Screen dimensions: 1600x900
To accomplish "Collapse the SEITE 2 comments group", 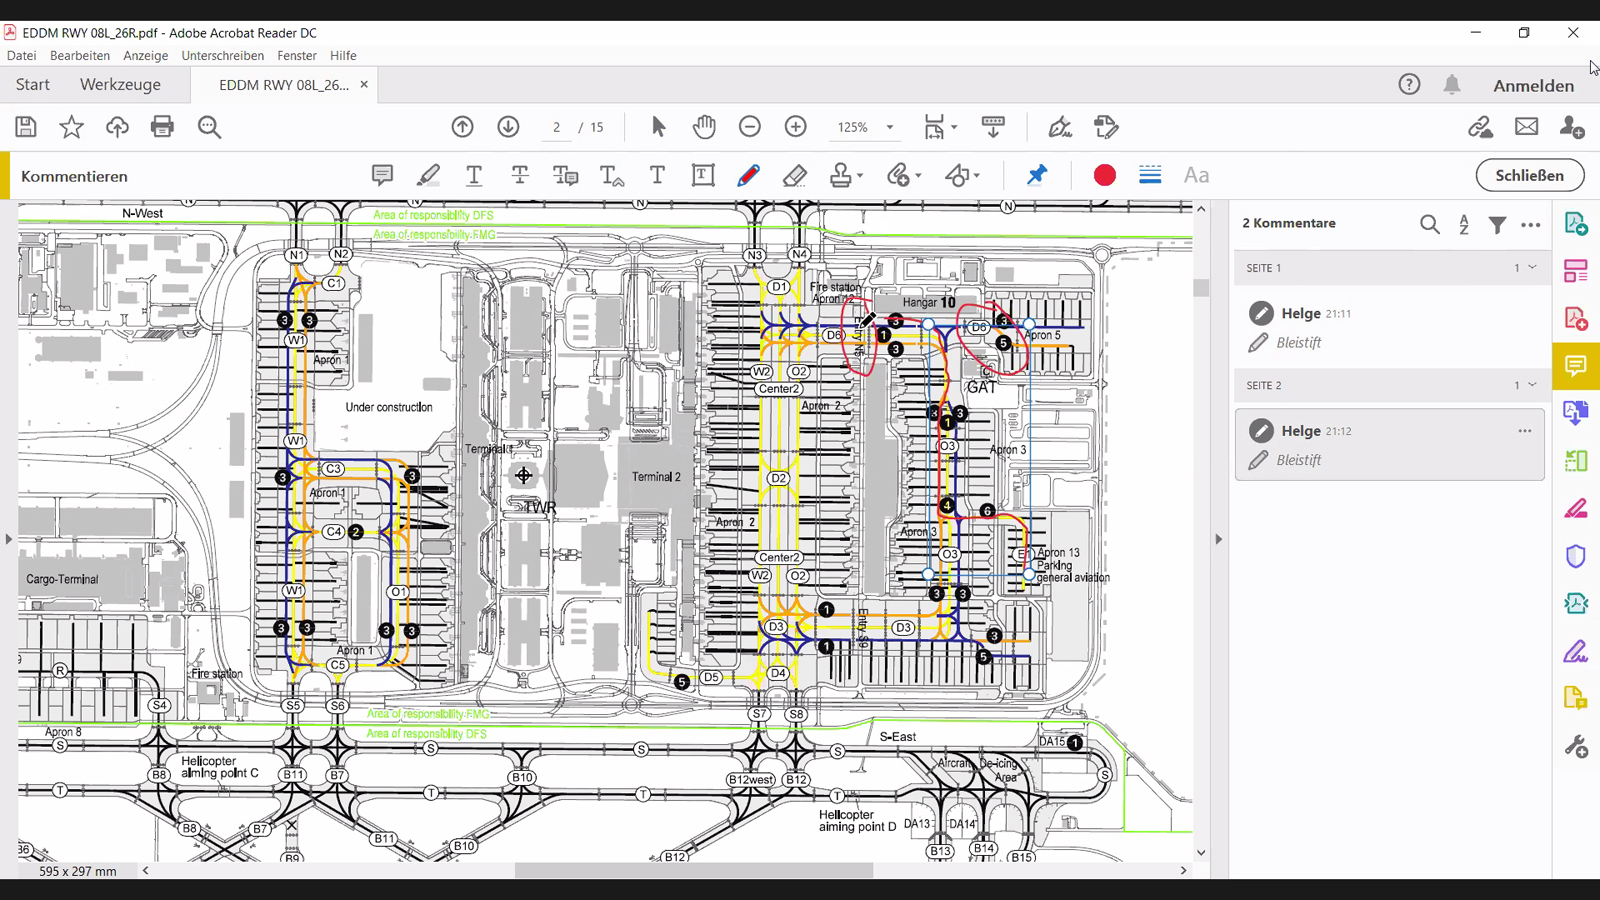I will pyautogui.click(x=1532, y=385).
